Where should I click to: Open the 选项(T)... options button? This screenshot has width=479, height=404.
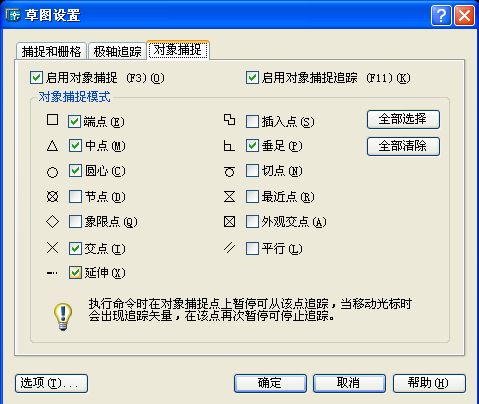(x=51, y=383)
